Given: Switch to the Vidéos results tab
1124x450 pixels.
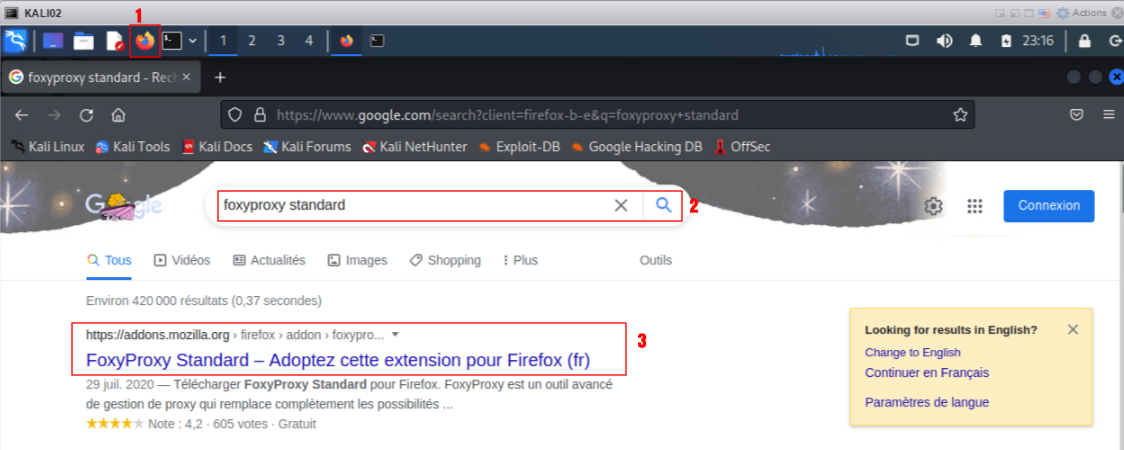Looking at the screenshot, I should coord(182,260).
